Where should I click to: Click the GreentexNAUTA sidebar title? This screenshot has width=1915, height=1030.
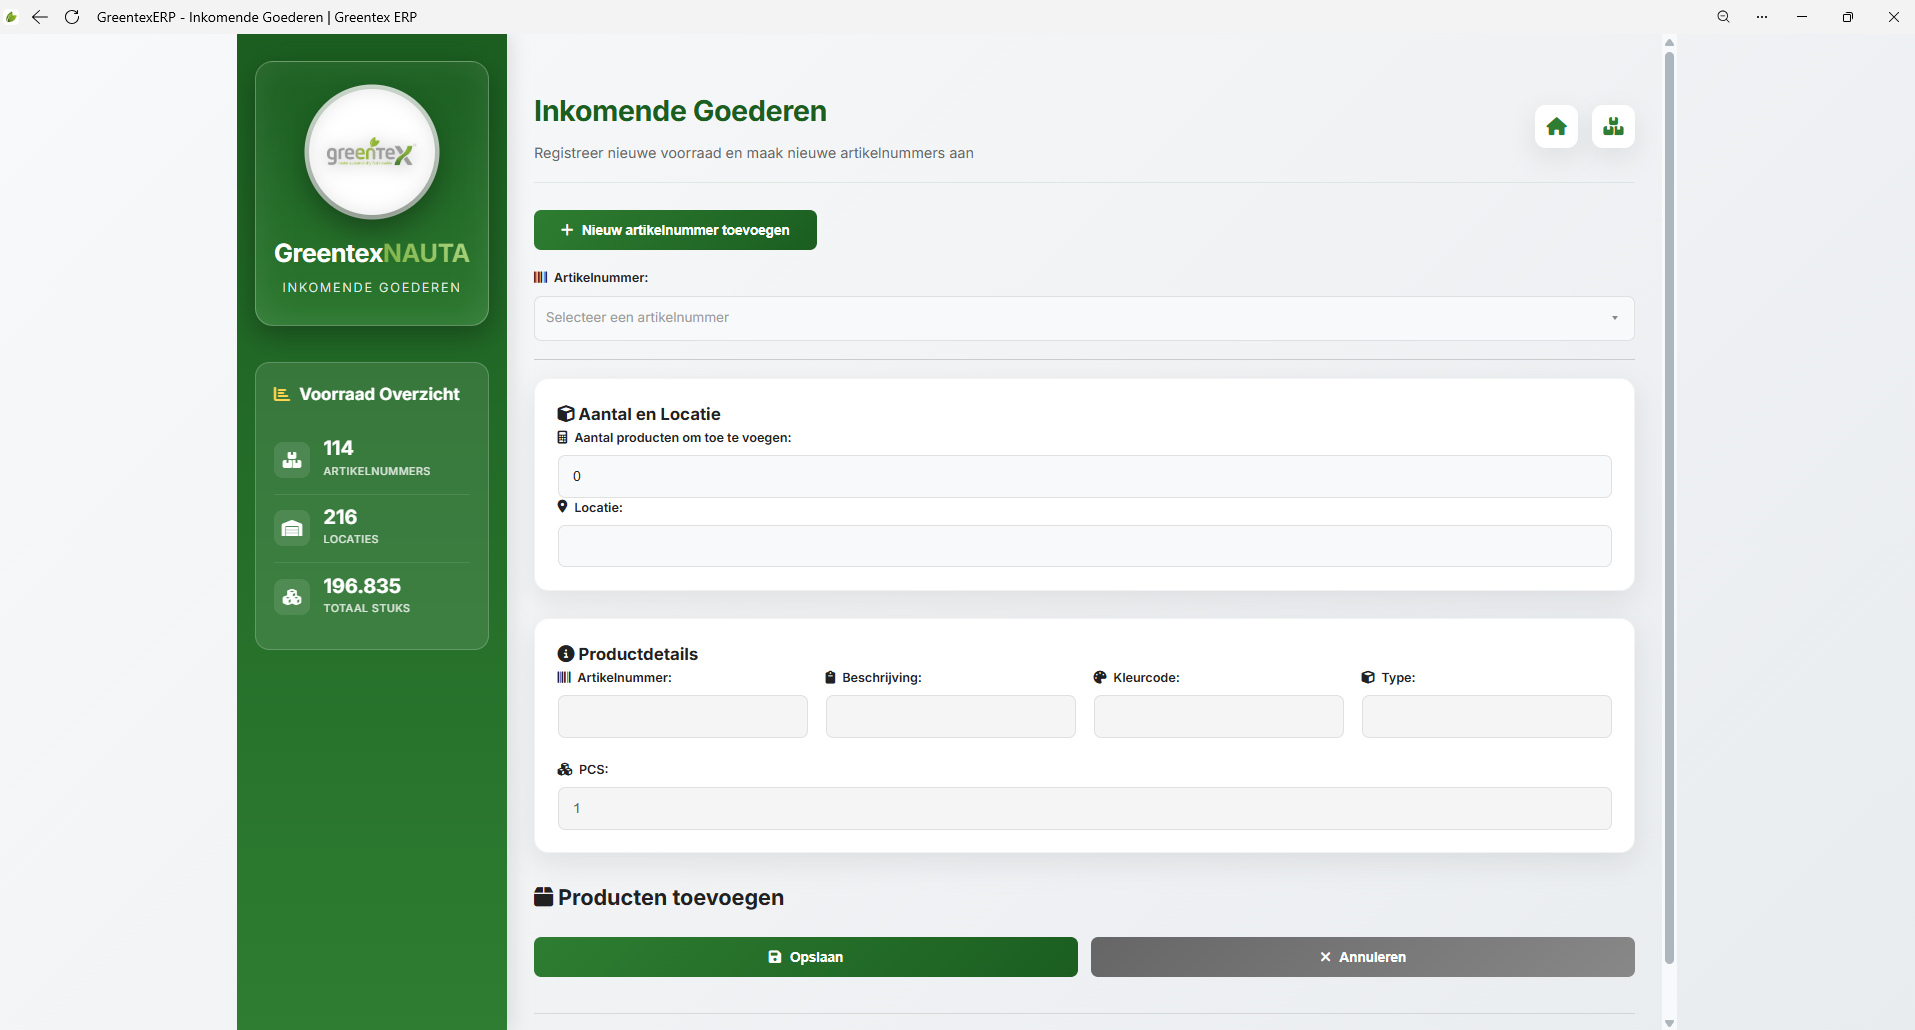pyautogui.click(x=372, y=253)
